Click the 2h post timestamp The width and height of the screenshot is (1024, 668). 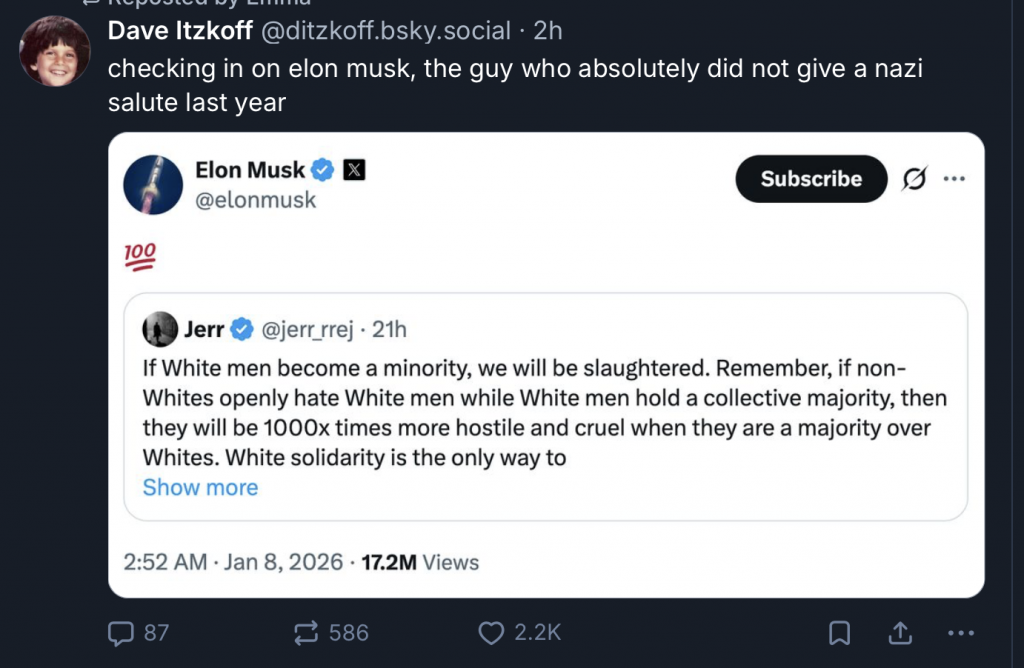coord(548,31)
